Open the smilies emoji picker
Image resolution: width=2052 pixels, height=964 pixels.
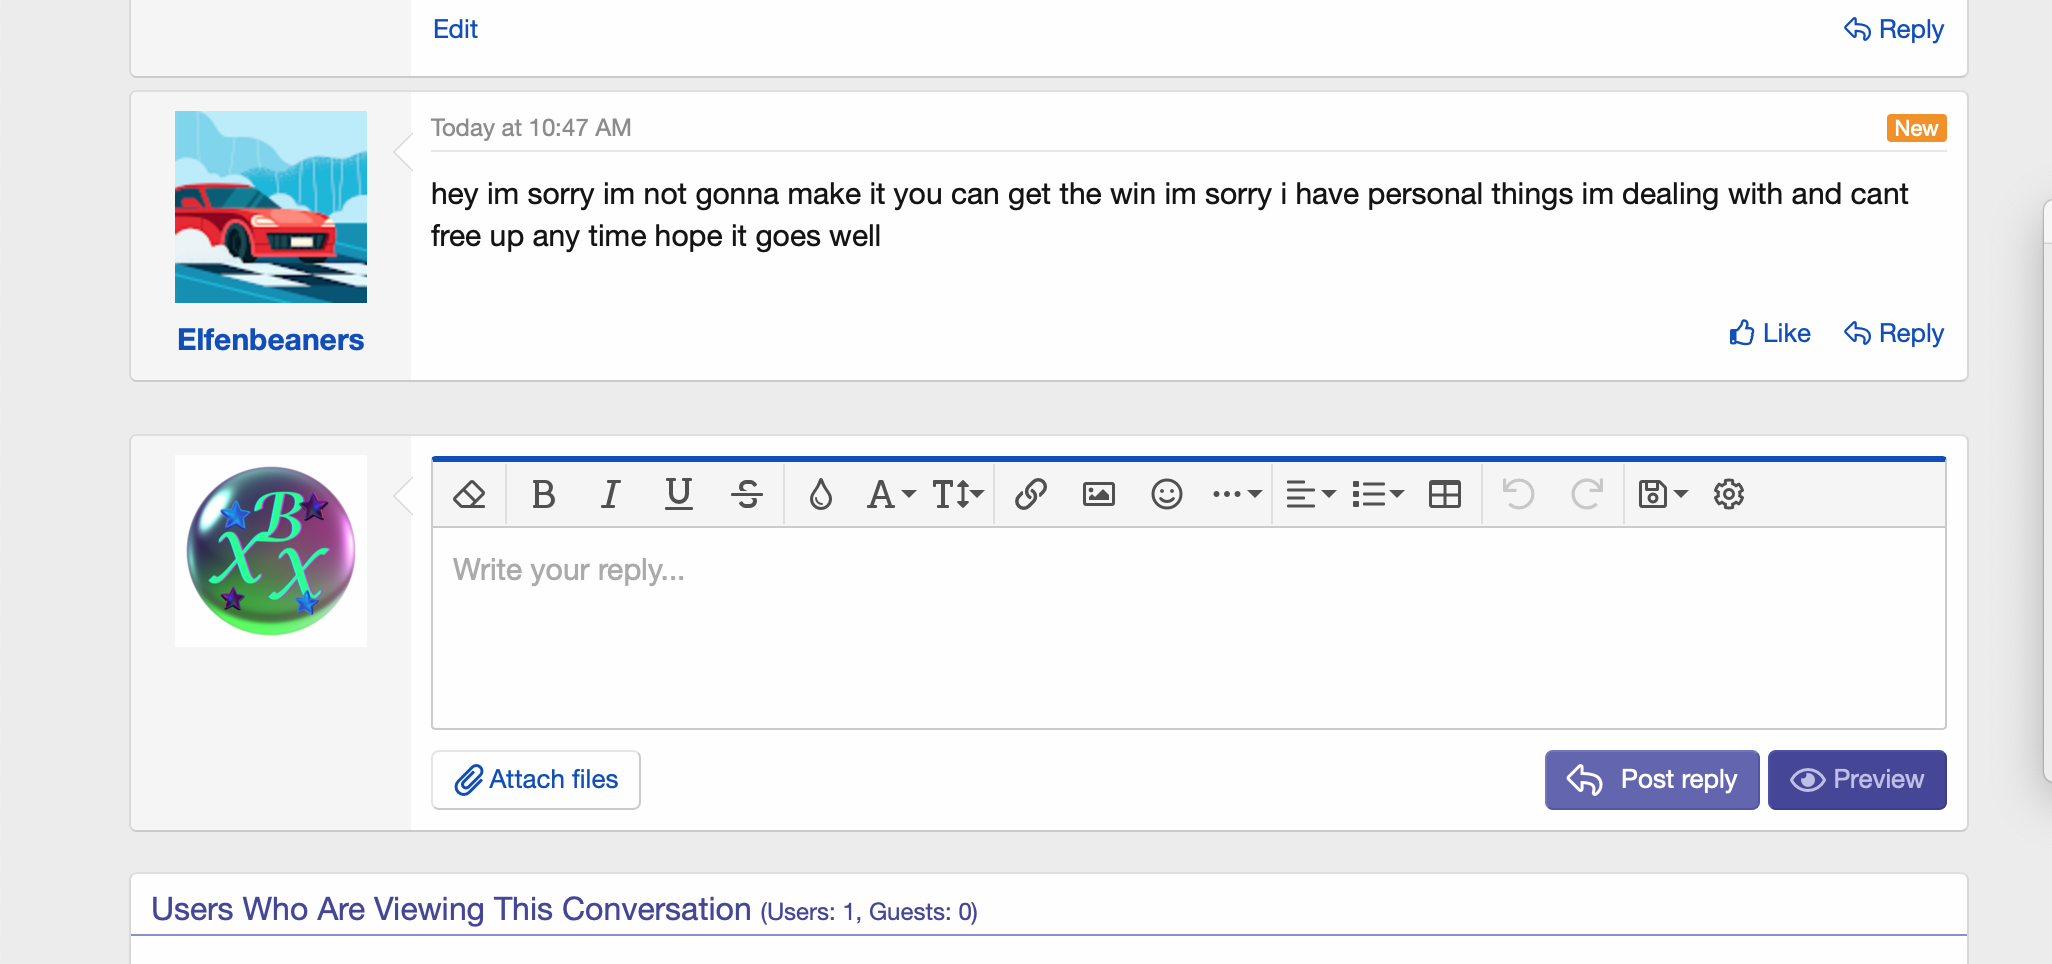click(x=1166, y=494)
